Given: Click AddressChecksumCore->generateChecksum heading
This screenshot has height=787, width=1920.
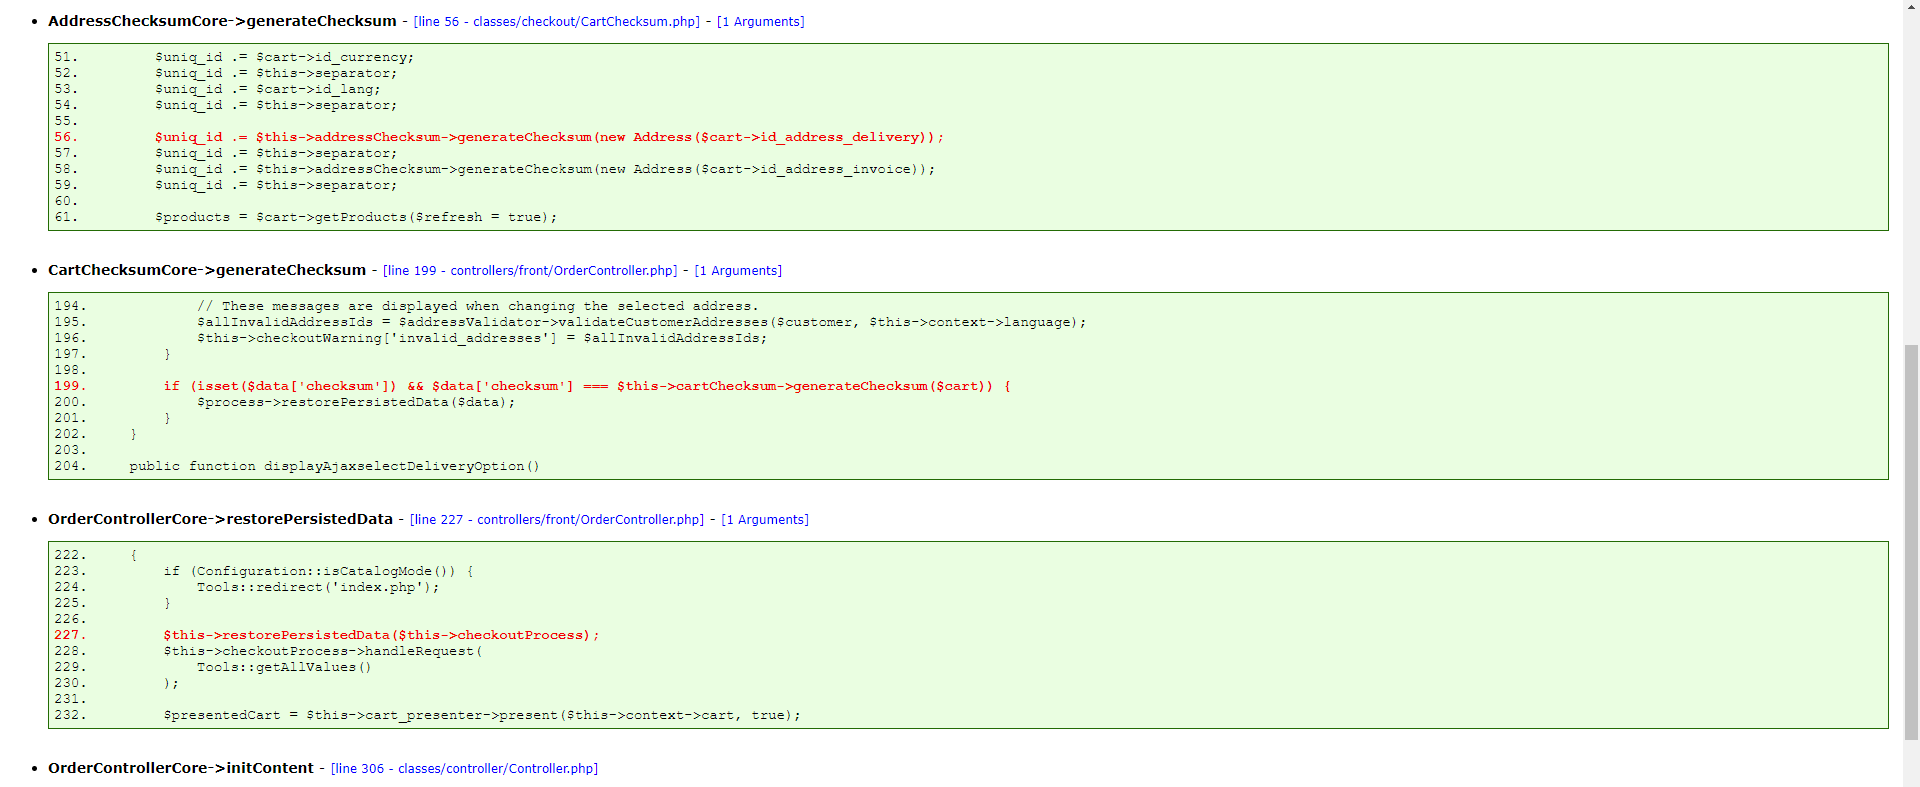Looking at the screenshot, I should (222, 21).
